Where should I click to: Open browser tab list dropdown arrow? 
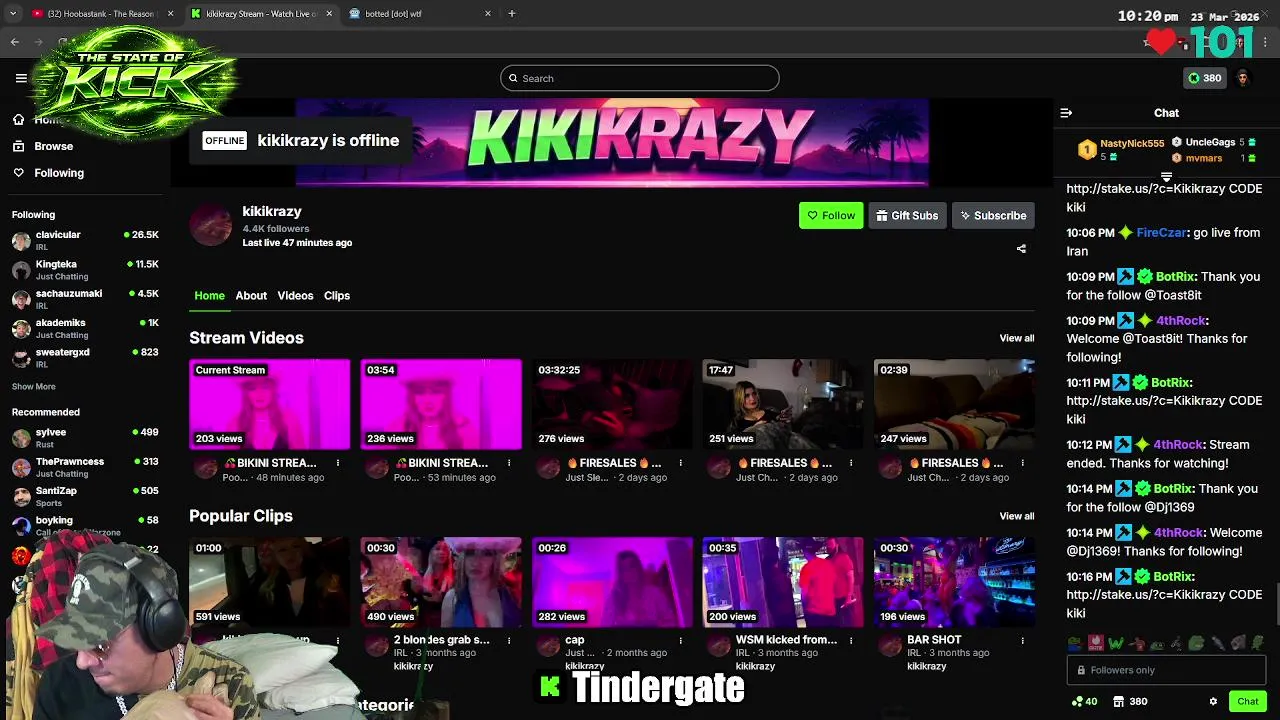coord(13,14)
